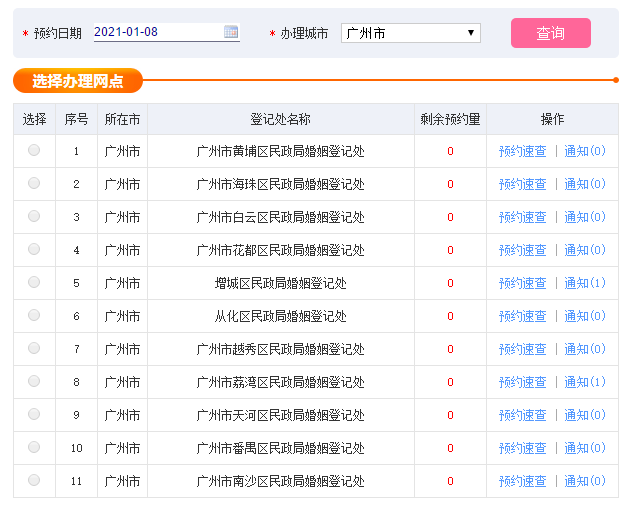
Task: Open the calendar picker icon in the date field
Action: pyautogui.click(x=231, y=32)
